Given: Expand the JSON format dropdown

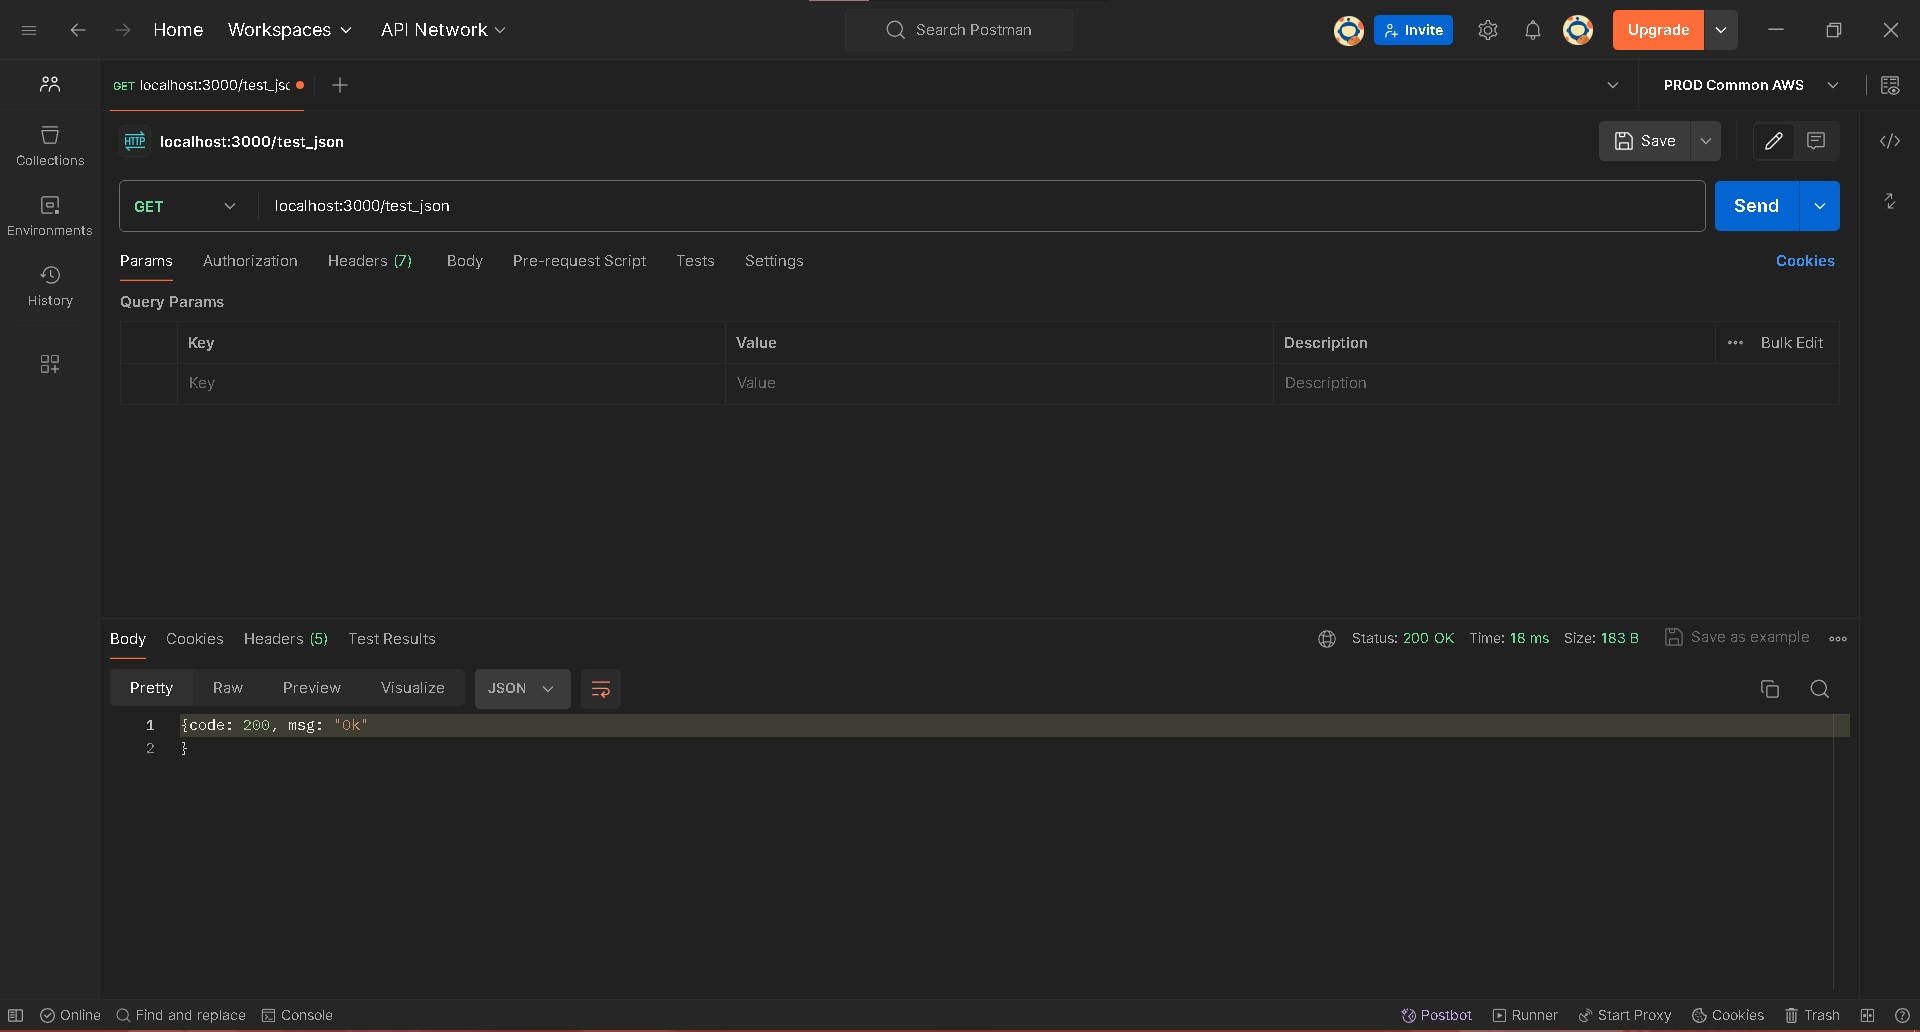Looking at the screenshot, I should (521, 689).
